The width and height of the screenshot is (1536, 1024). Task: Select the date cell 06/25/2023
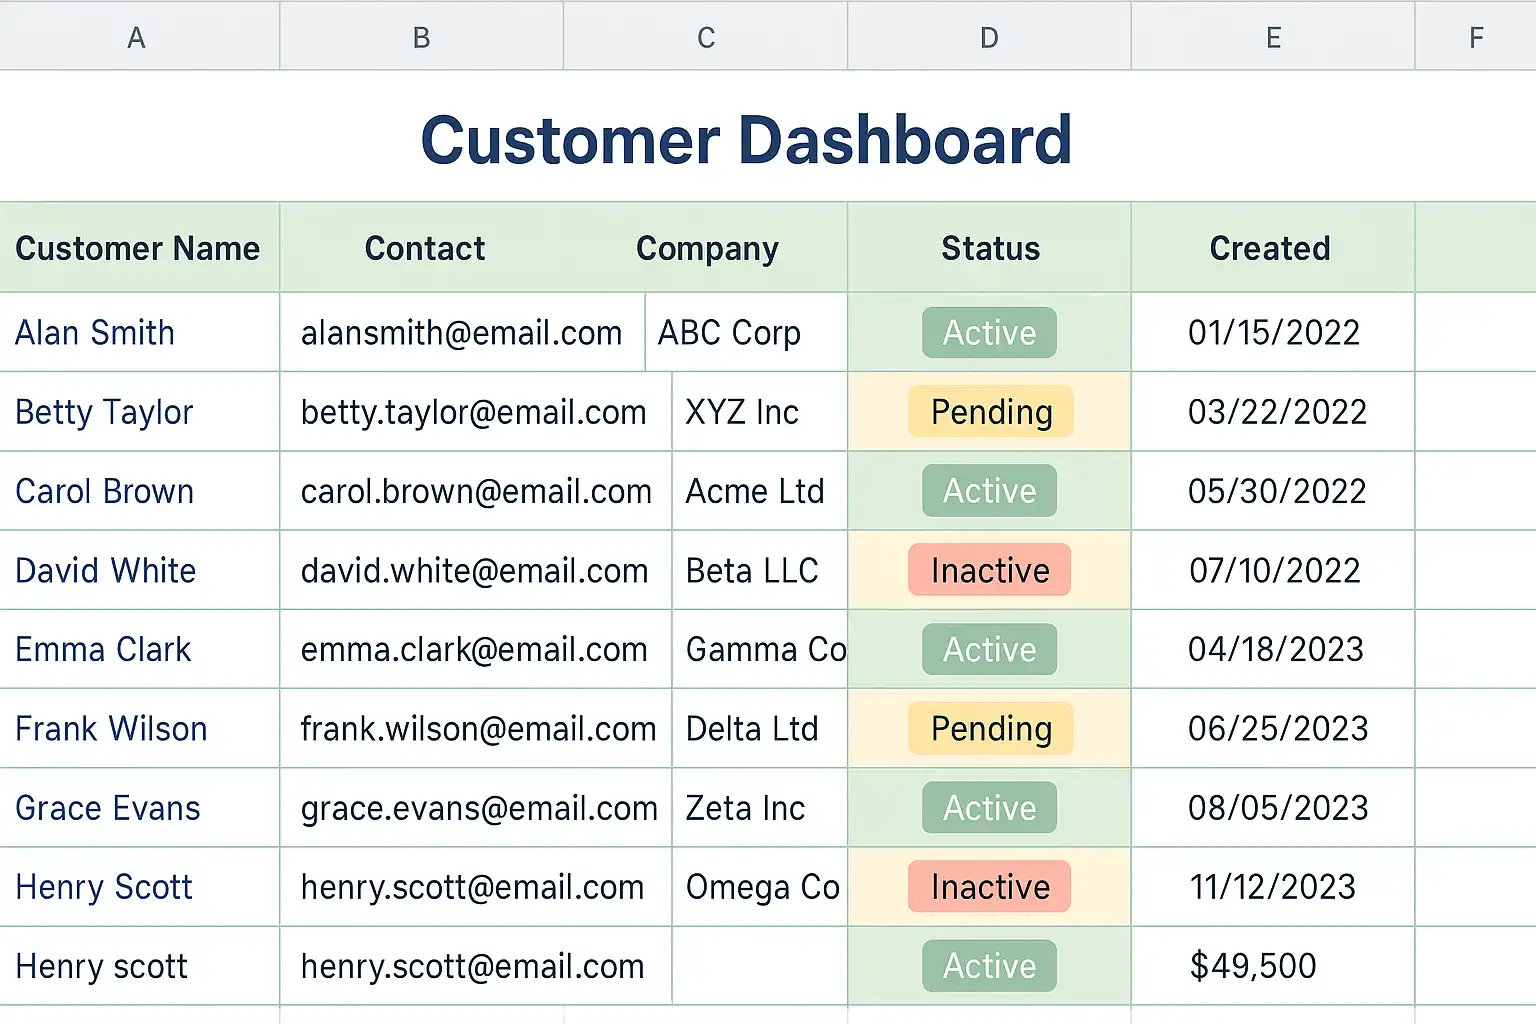(1277, 729)
